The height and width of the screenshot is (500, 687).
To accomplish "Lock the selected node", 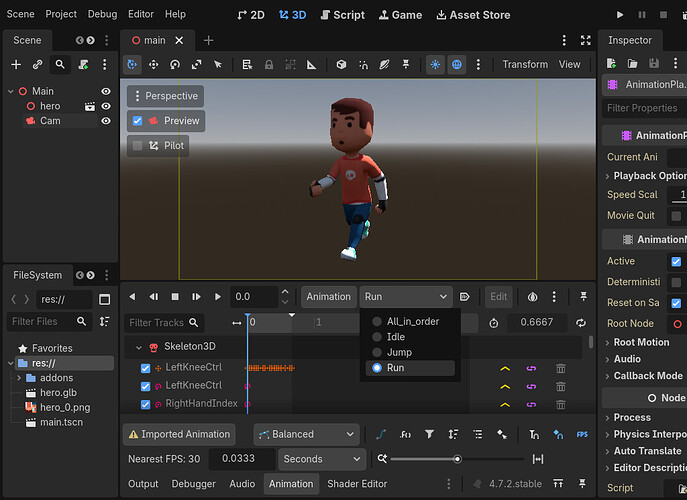I will coord(269,65).
